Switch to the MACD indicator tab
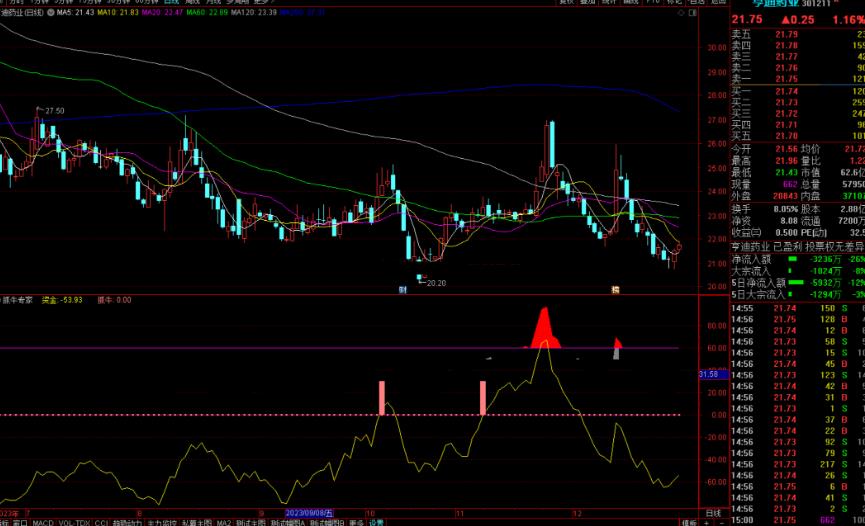 (43, 523)
